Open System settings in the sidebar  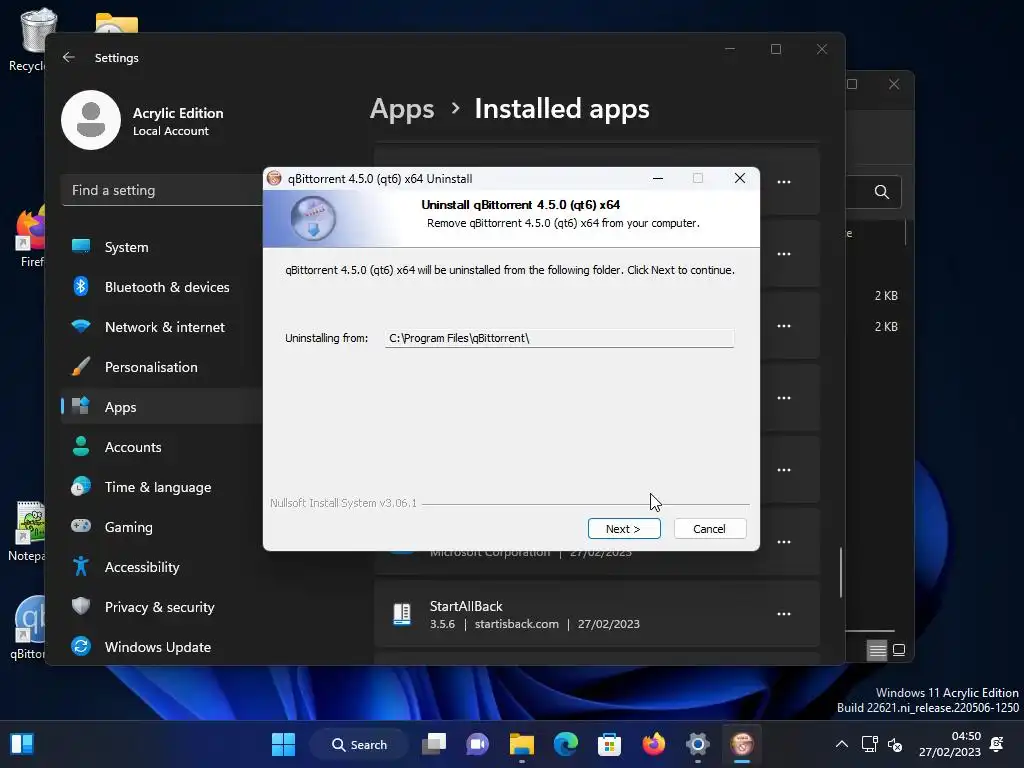pos(162,247)
